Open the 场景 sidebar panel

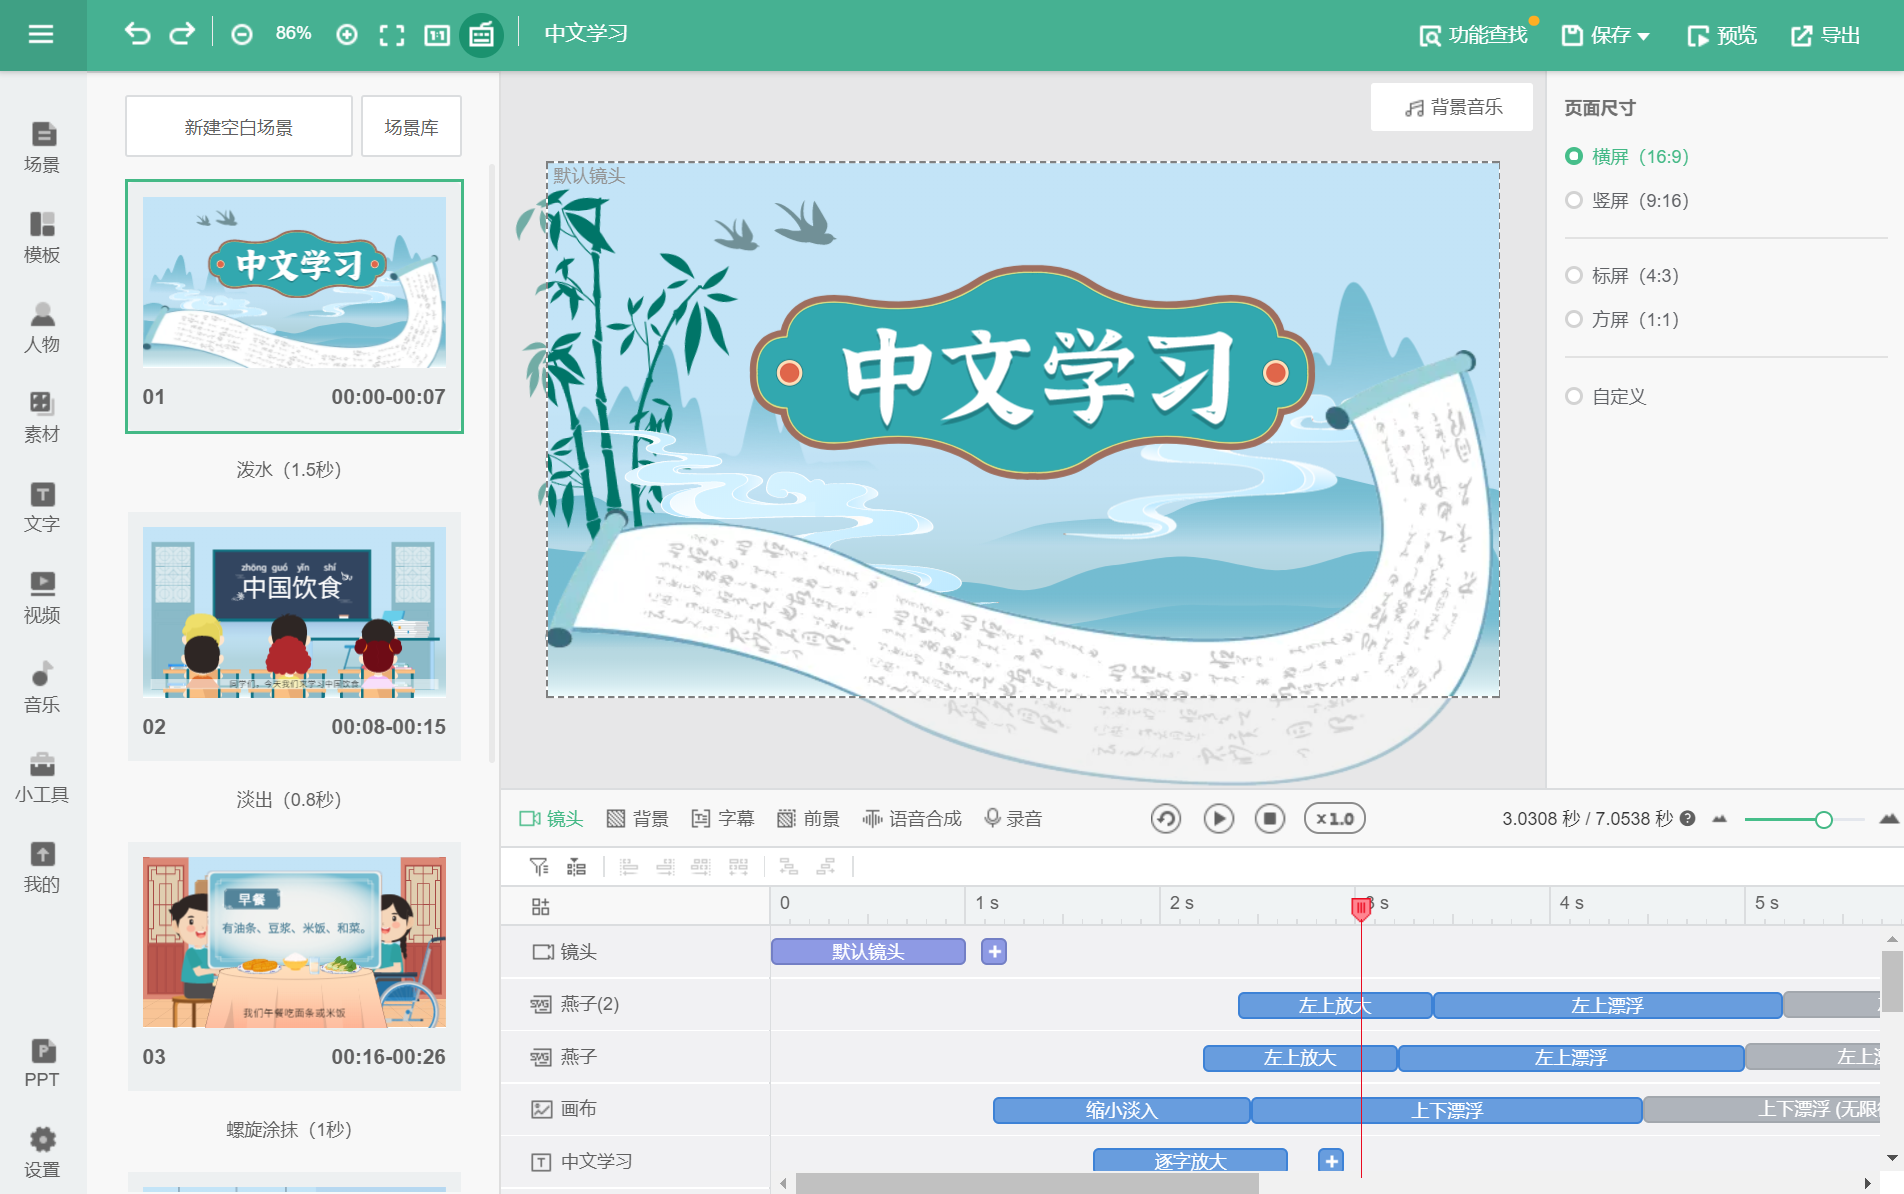[x=42, y=147]
